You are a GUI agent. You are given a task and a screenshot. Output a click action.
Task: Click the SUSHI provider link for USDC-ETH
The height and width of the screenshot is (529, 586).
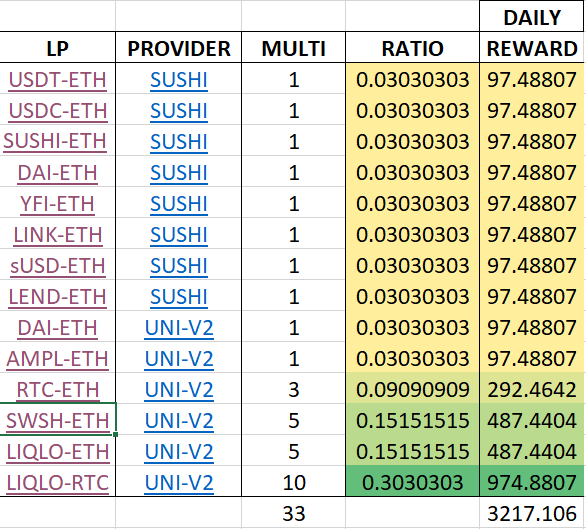(179, 111)
